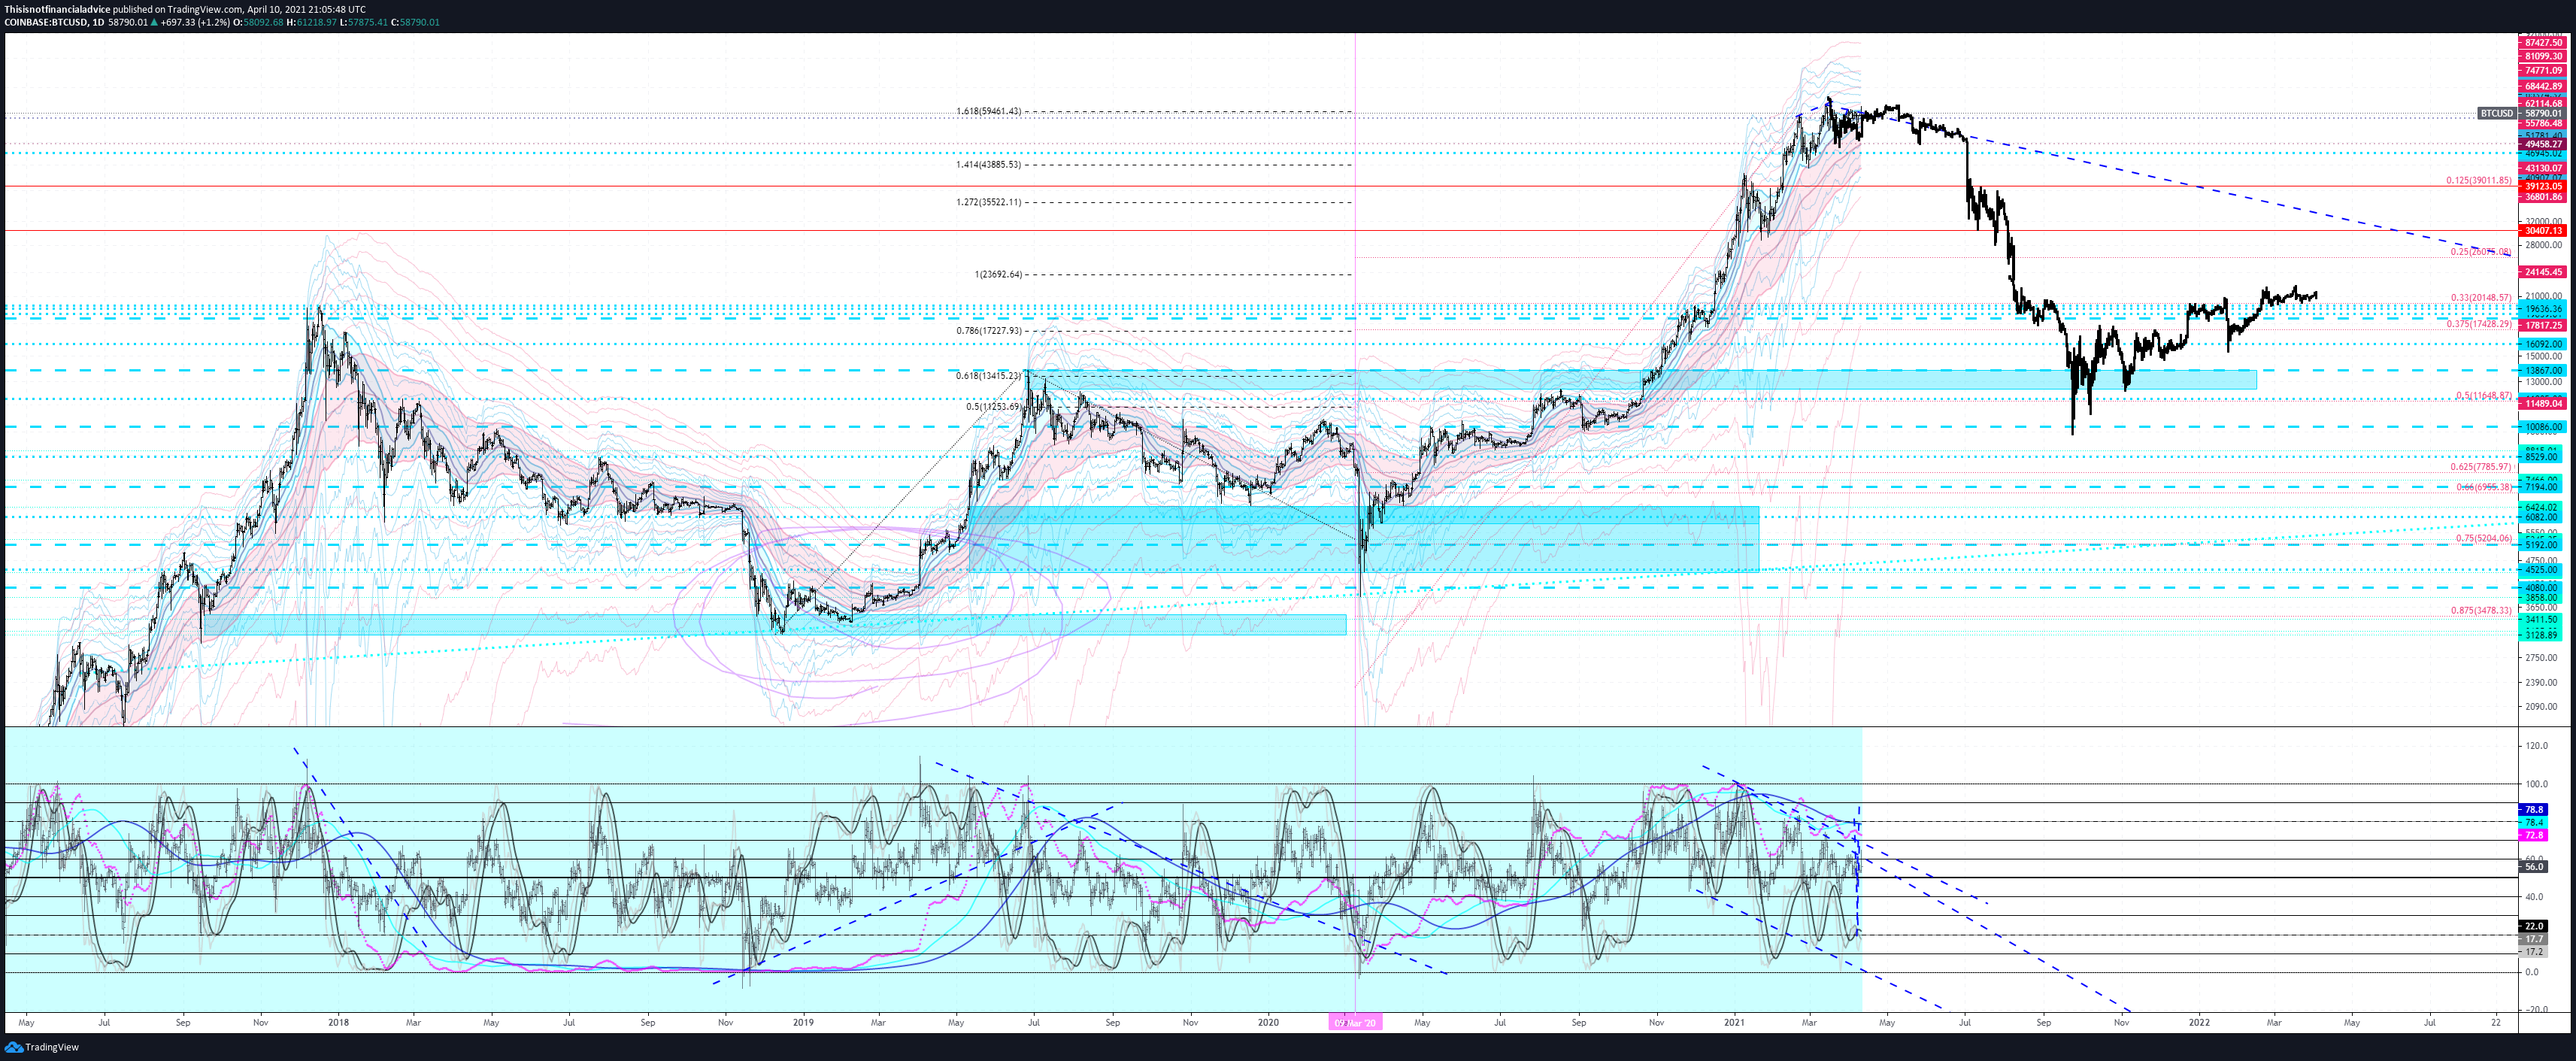Click the red 39123.05 price label
The image size is (2576, 1061).
pyautogui.click(x=2543, y=186)
